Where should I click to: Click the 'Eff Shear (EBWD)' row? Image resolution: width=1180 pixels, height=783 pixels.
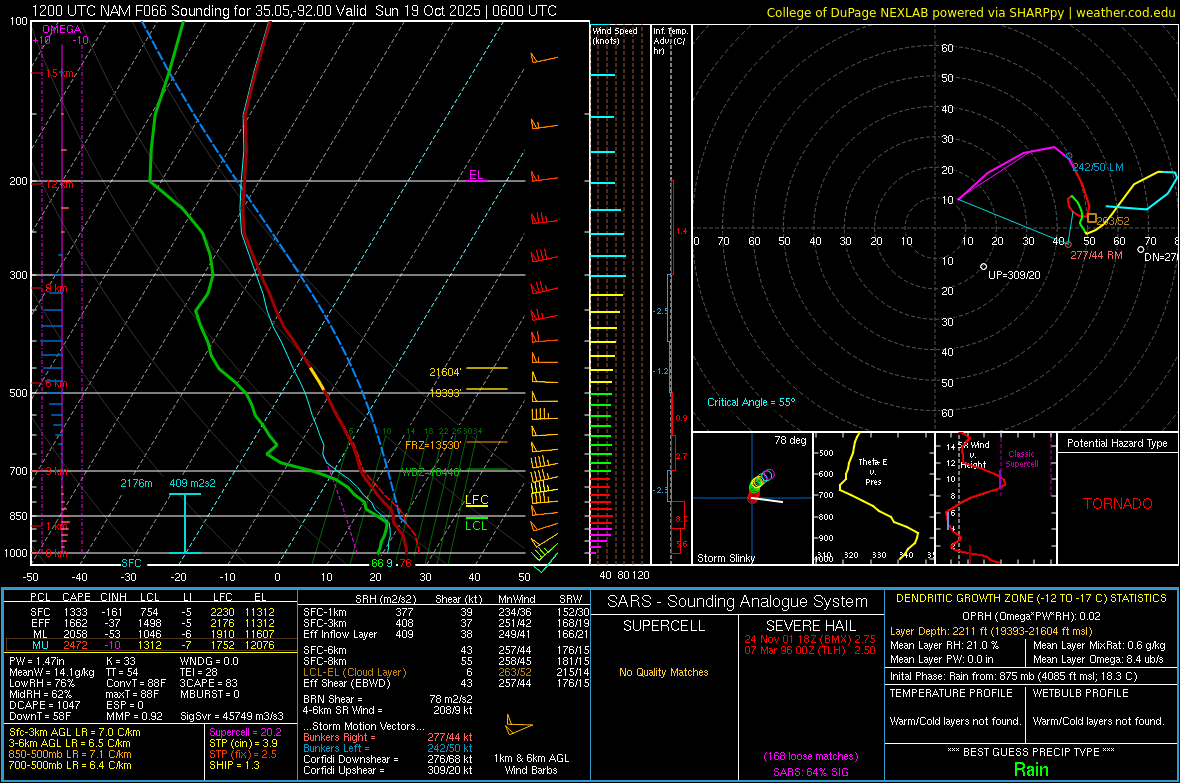point(446,683)
